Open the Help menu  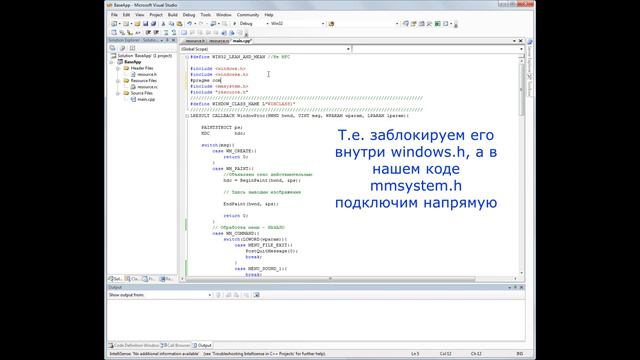(269, 15)
